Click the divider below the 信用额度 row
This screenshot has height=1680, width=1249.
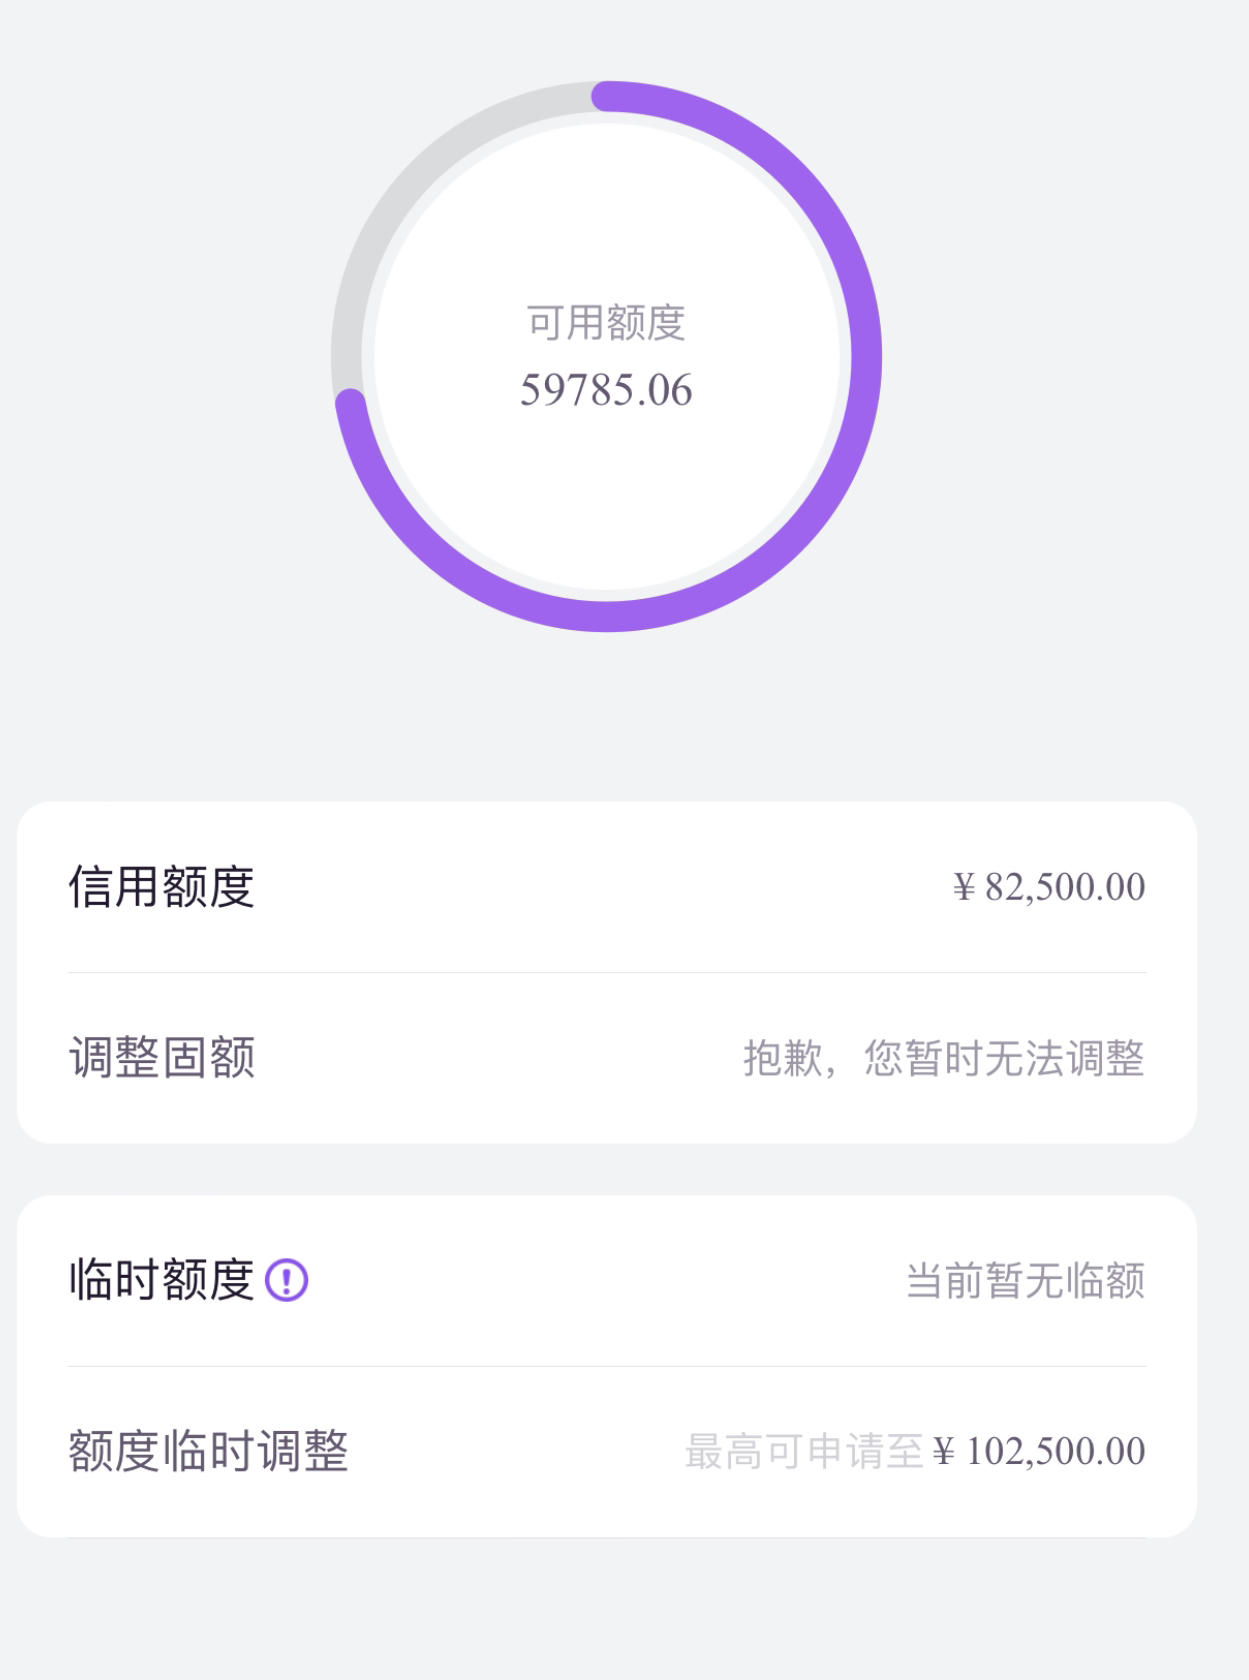(x=607, y=972)
